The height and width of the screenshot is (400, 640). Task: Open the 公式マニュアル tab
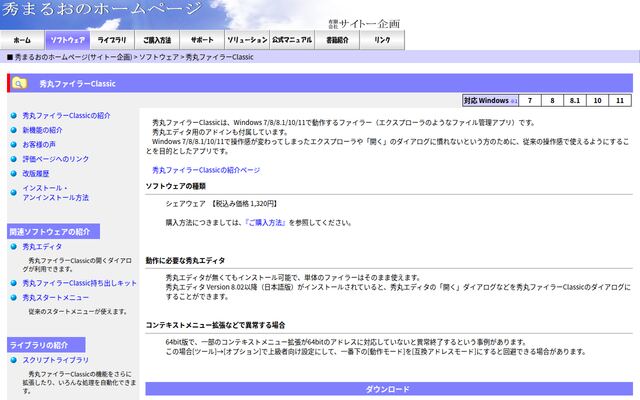tap(292, 40)
